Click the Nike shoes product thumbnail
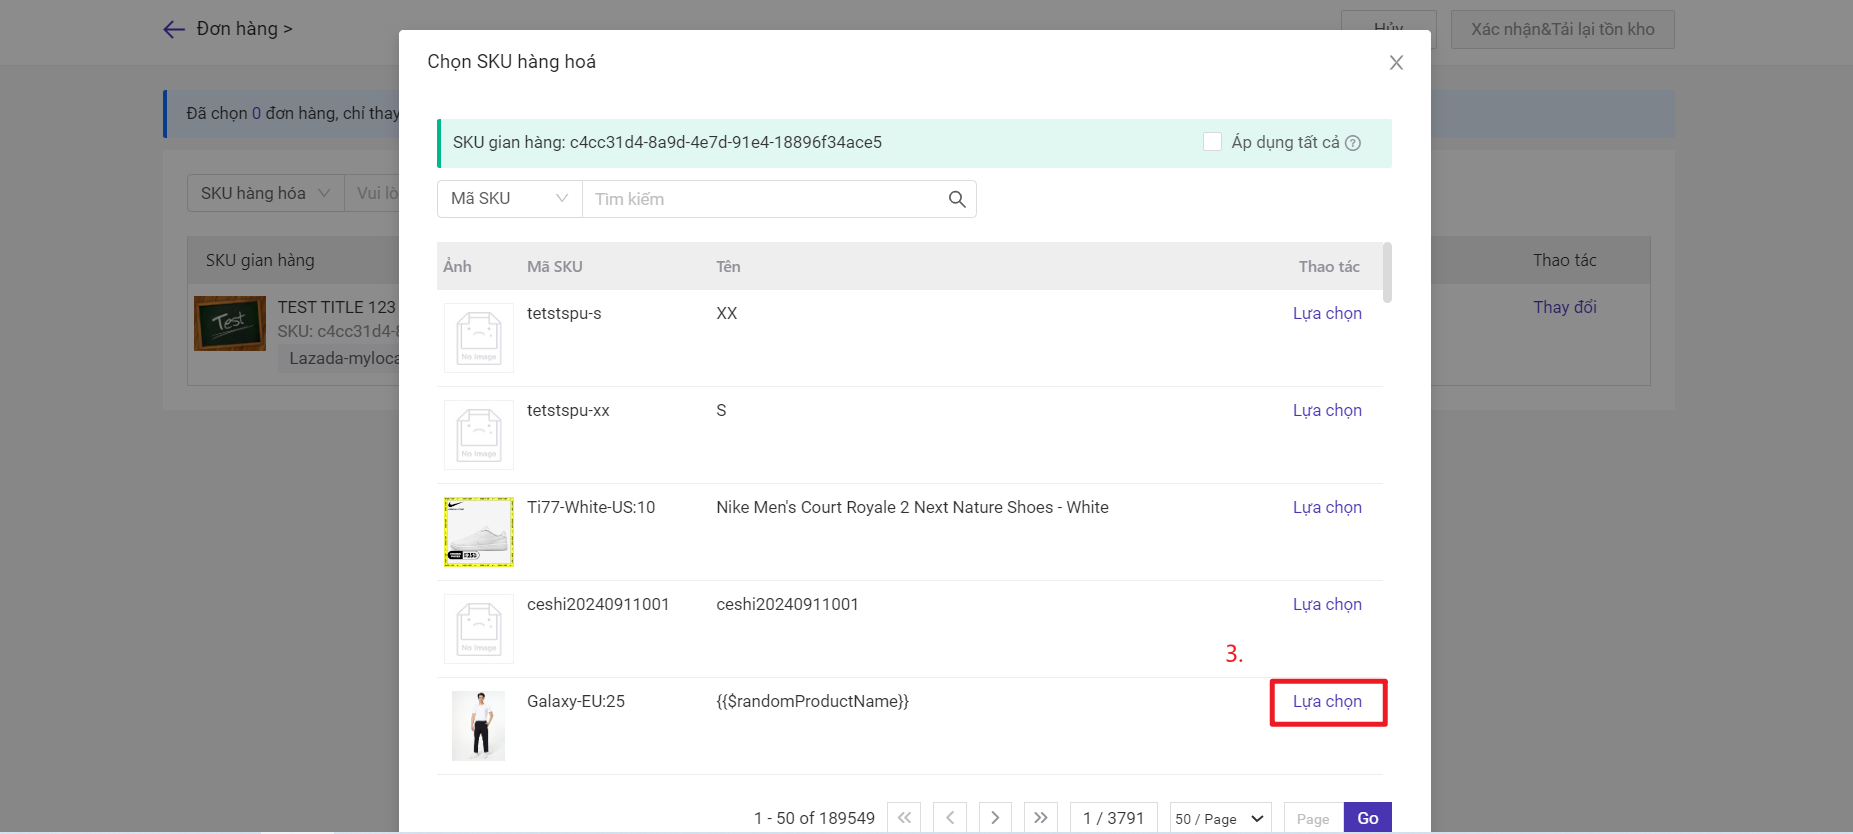 click(x=479, y=532)
